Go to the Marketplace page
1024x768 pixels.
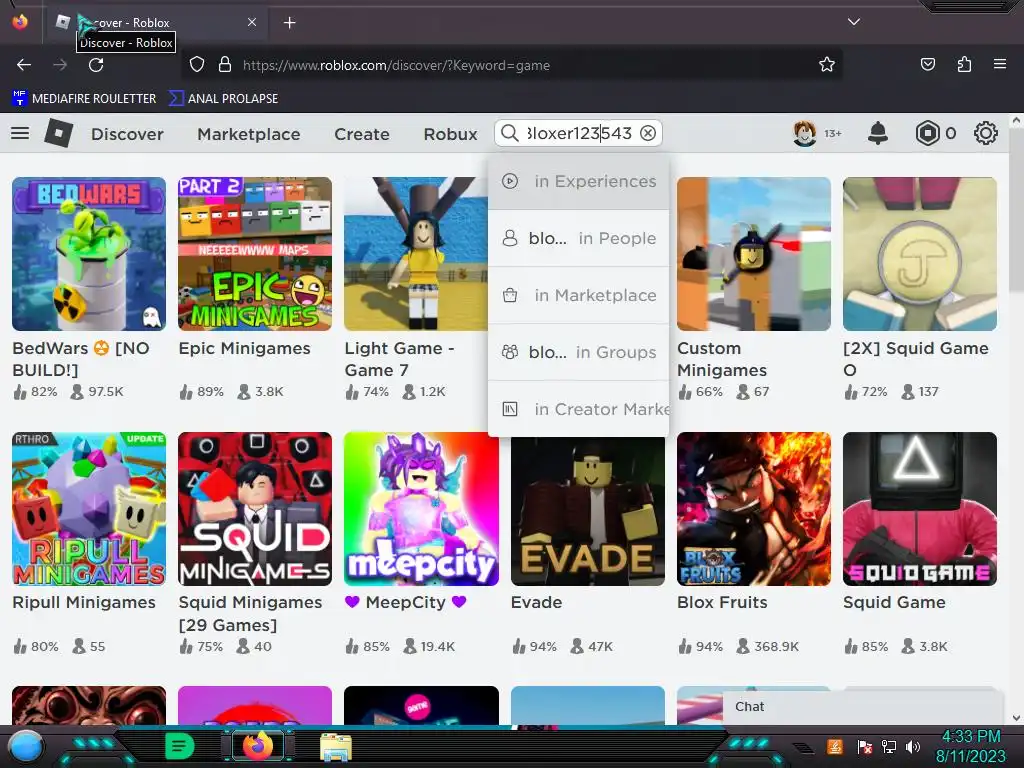[x=249, y=134]
